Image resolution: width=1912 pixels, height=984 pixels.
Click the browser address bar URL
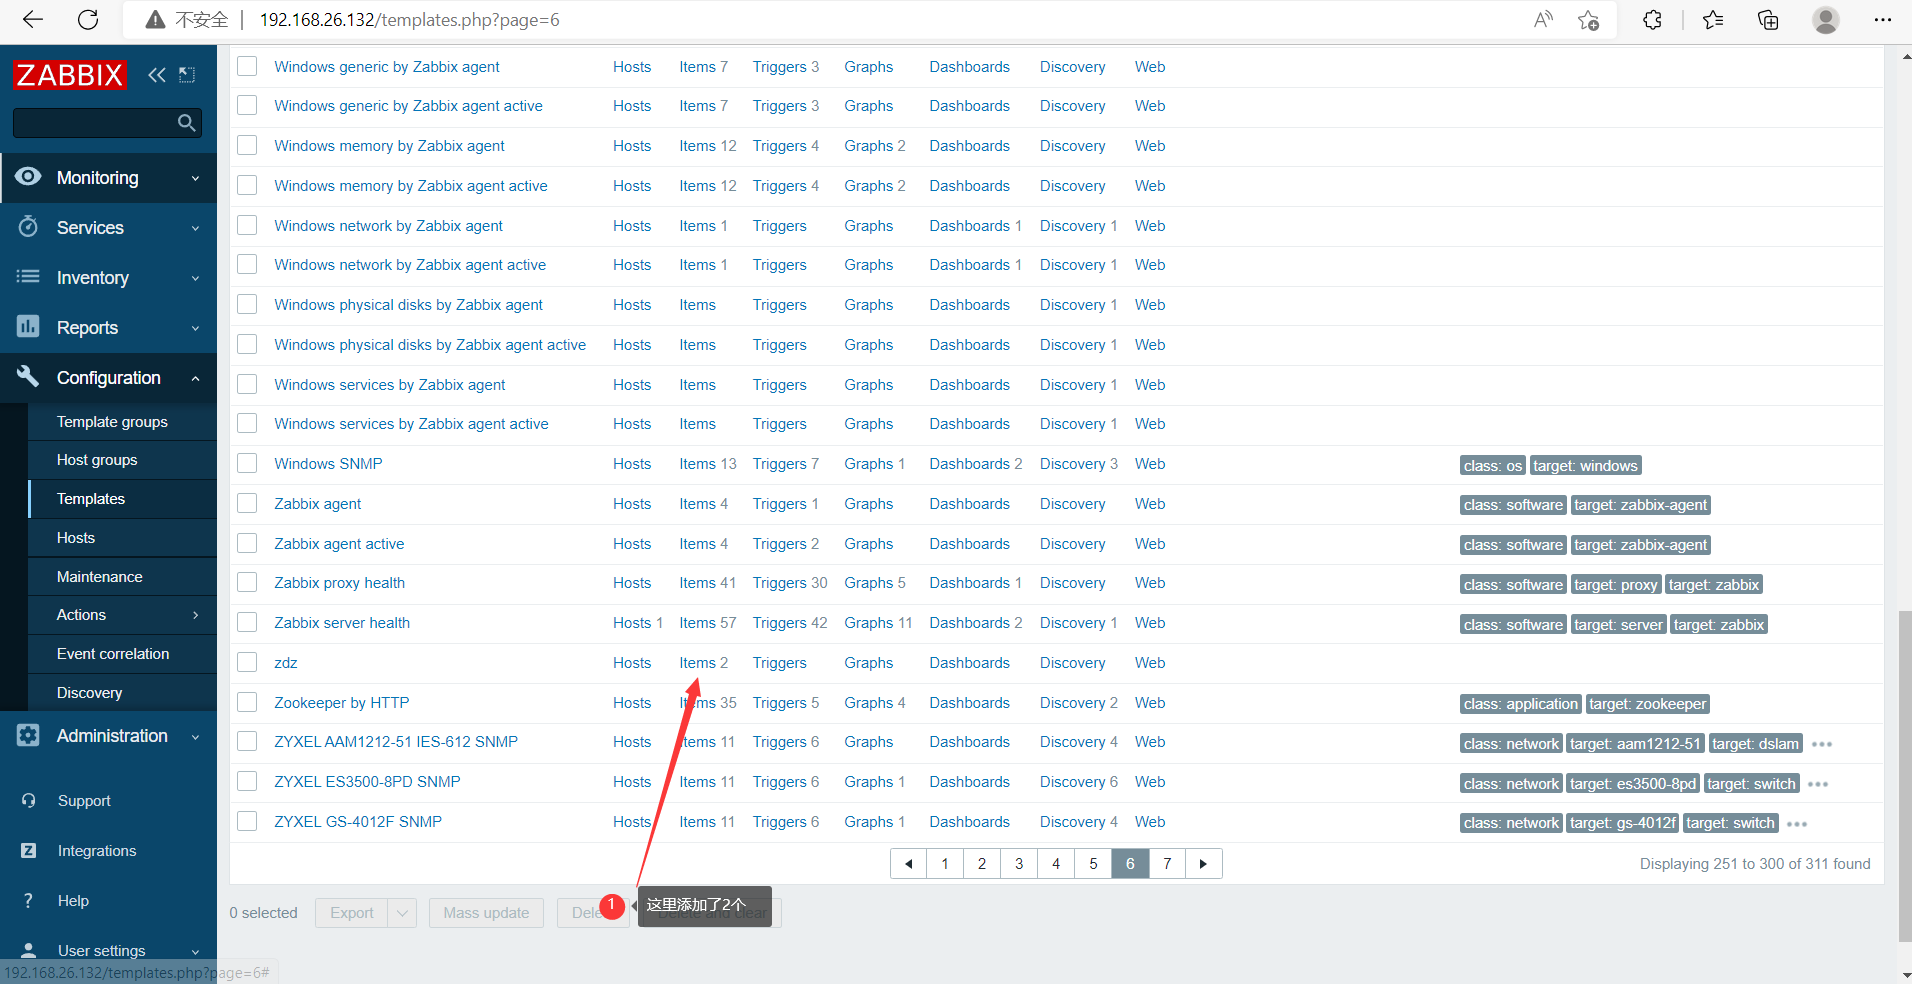click(x=410, y=20)
